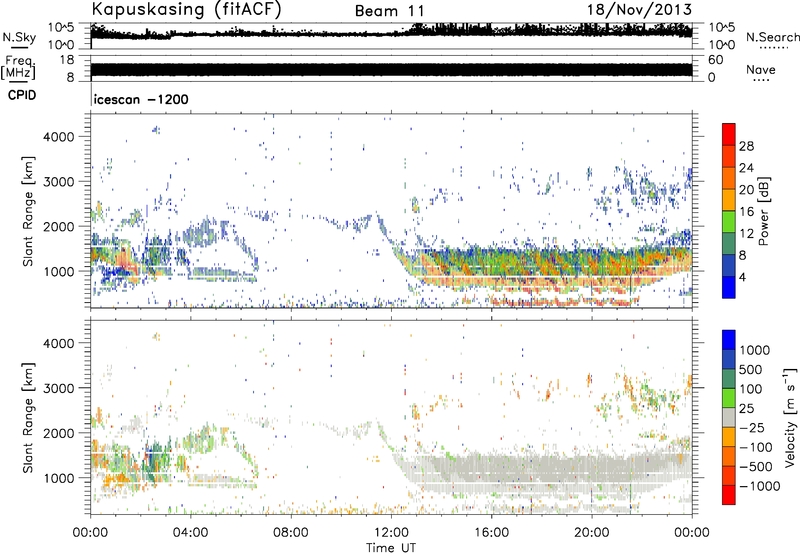
Task: Click the "28" power colorbar tick label
Action: 746,146
